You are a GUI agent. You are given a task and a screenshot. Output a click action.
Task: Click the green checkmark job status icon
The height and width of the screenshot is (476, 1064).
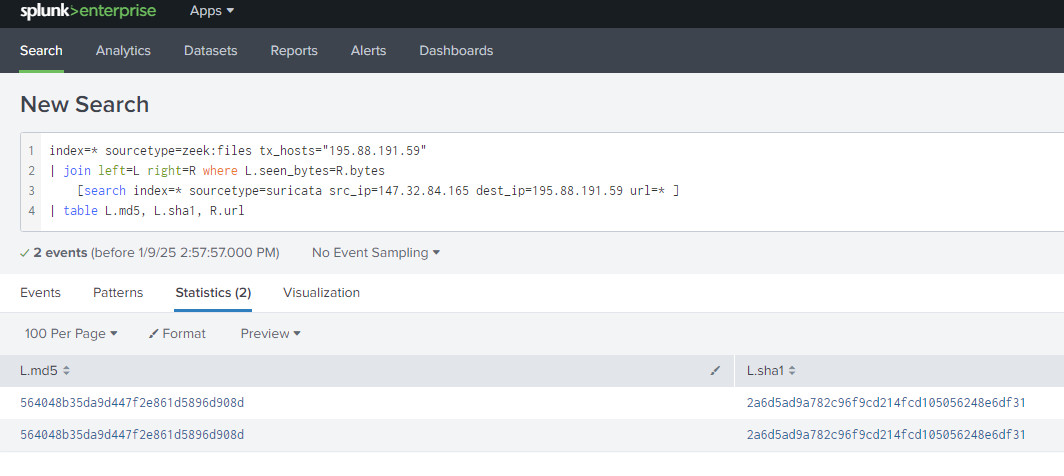(24, 253)
